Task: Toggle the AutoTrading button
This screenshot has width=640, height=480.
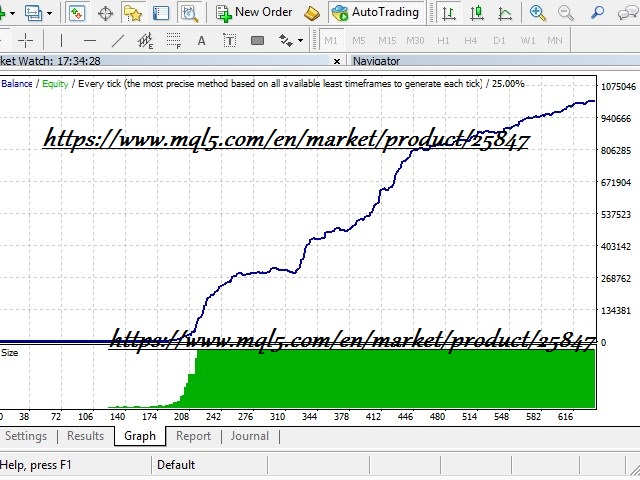Action: click(376, 13)
